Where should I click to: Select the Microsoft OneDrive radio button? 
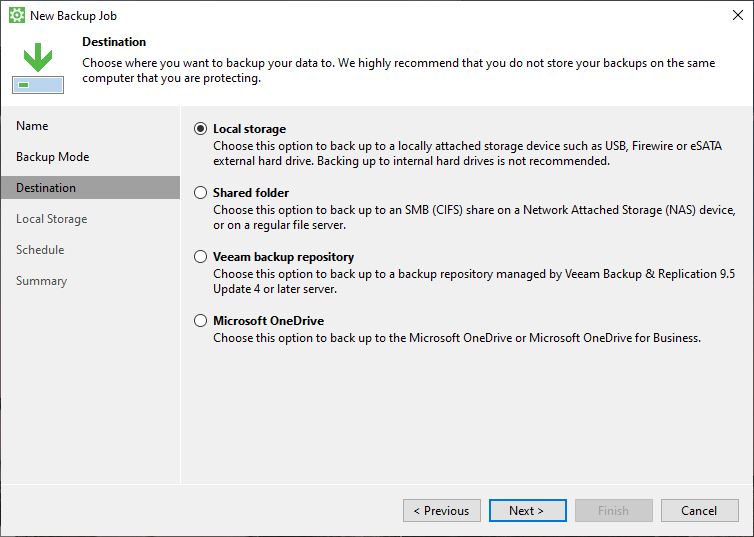point(201,321)
